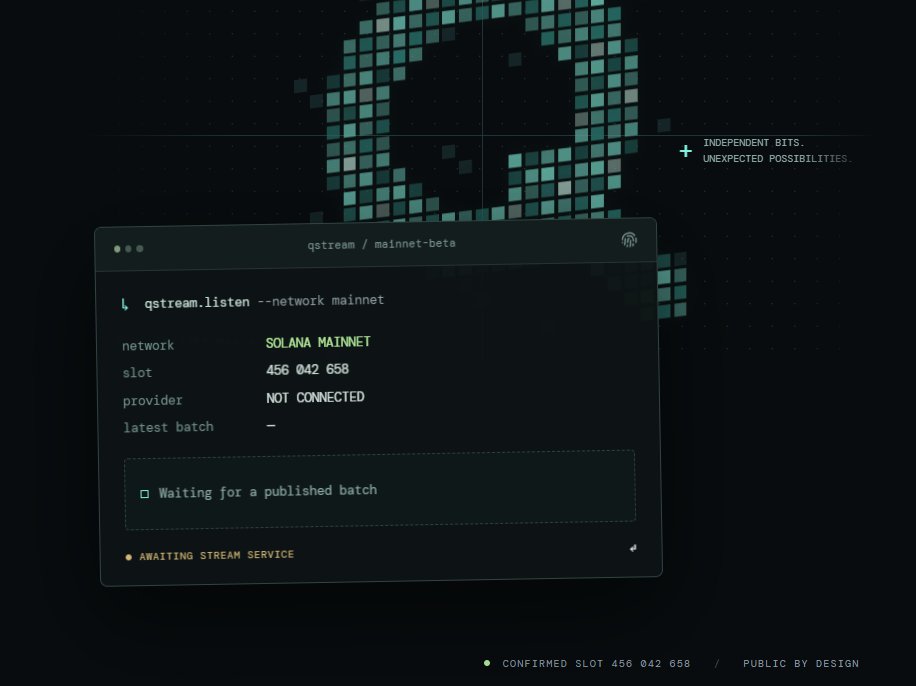Click the green dot before CONFIRMED SLOT
The image size is (916, 686).
(x=487, y=663)
